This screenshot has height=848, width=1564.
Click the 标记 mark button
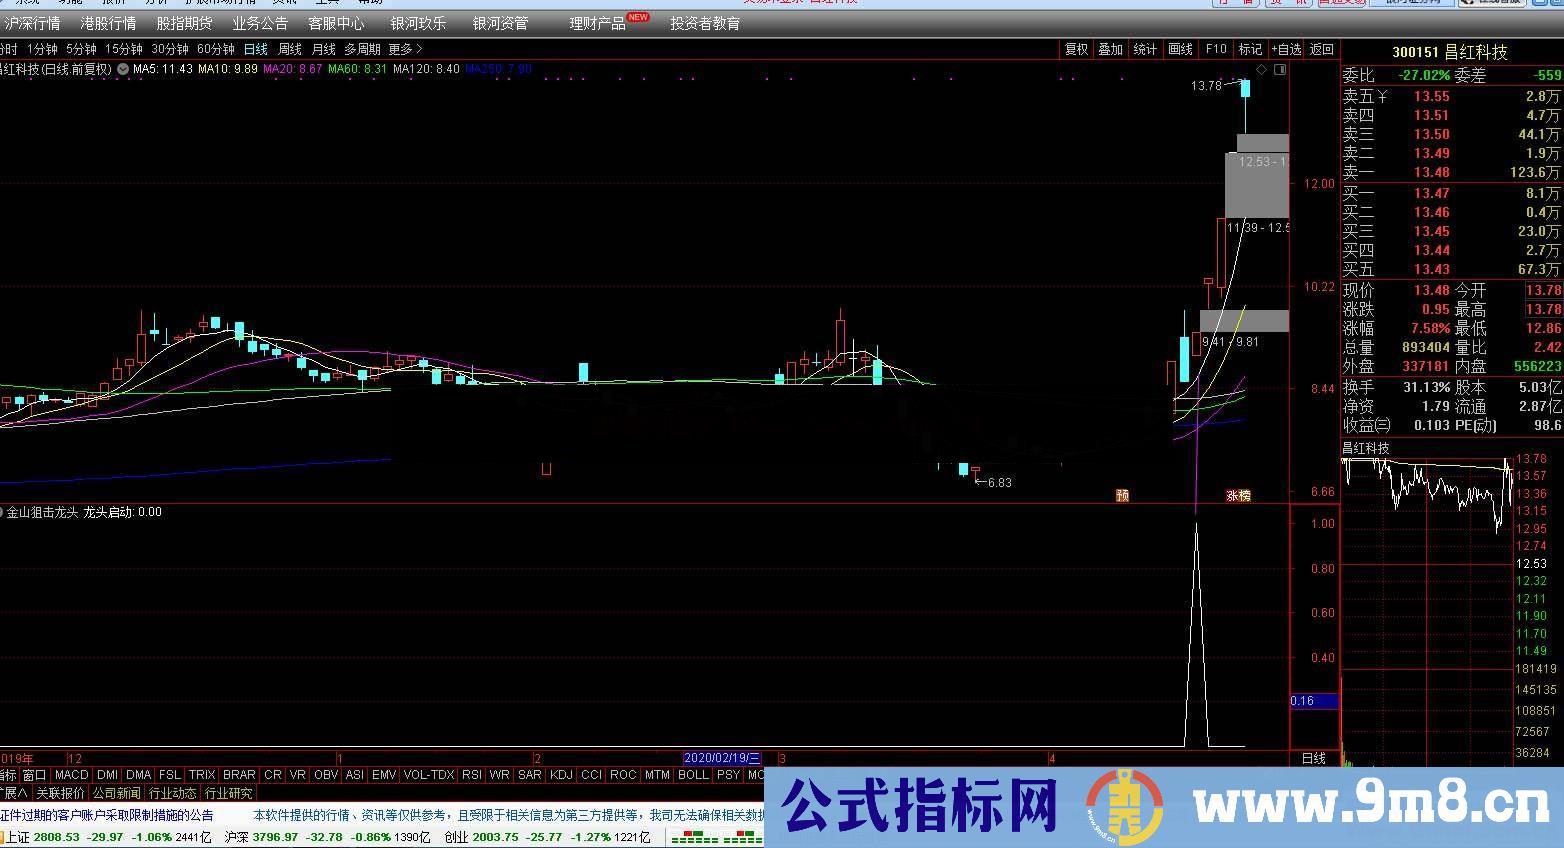click(x=1250, y=49)
